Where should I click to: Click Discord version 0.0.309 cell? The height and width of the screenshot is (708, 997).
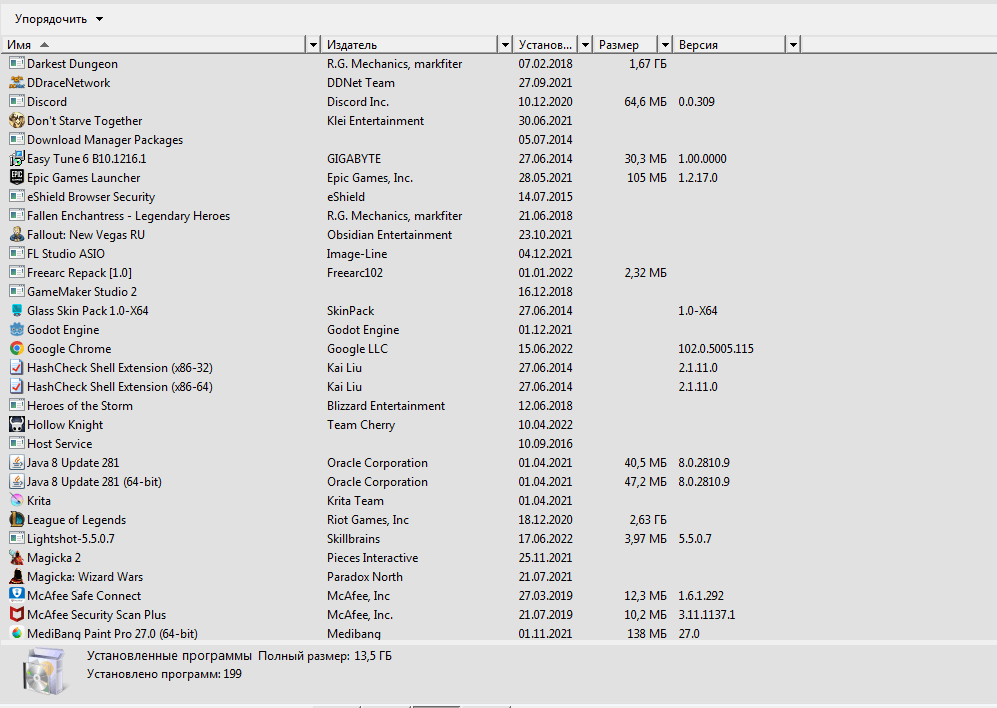click(x=696, y=102)
